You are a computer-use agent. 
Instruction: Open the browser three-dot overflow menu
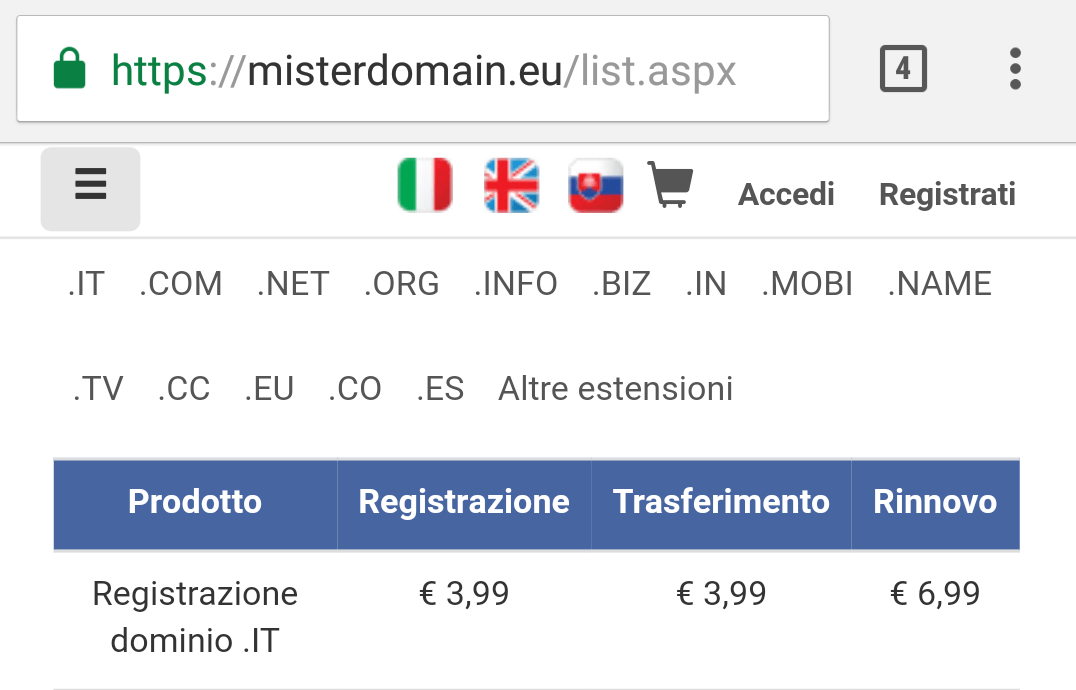click(x=1016, y=69)
